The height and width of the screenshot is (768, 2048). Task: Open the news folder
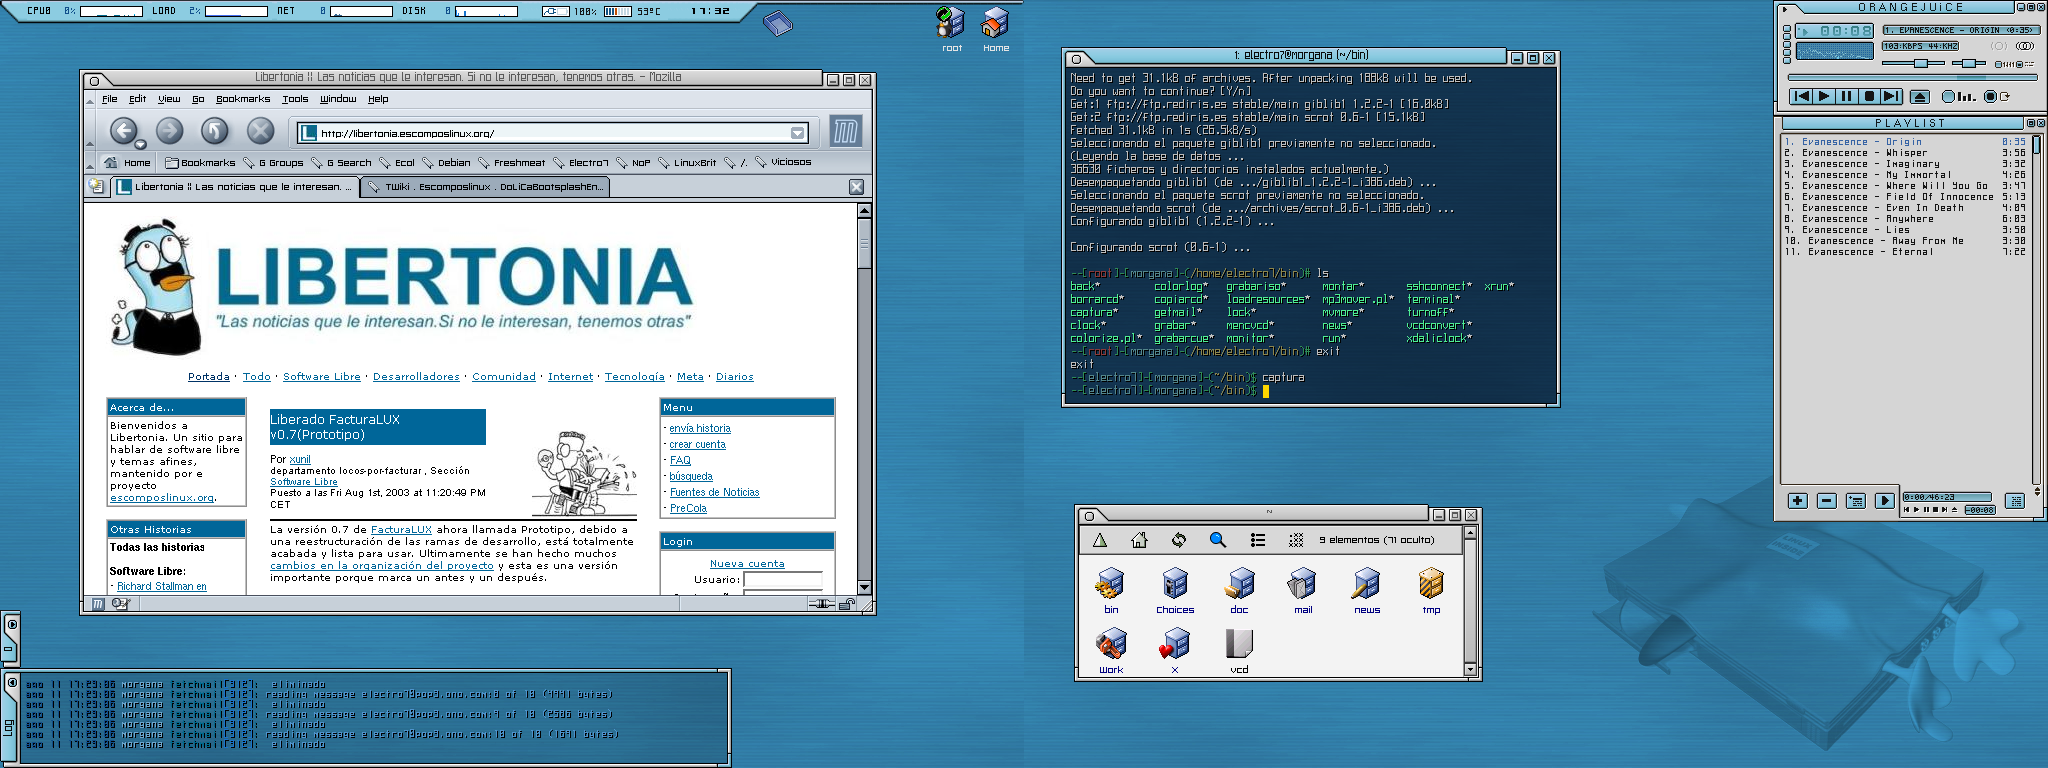tap(1367, 591)
